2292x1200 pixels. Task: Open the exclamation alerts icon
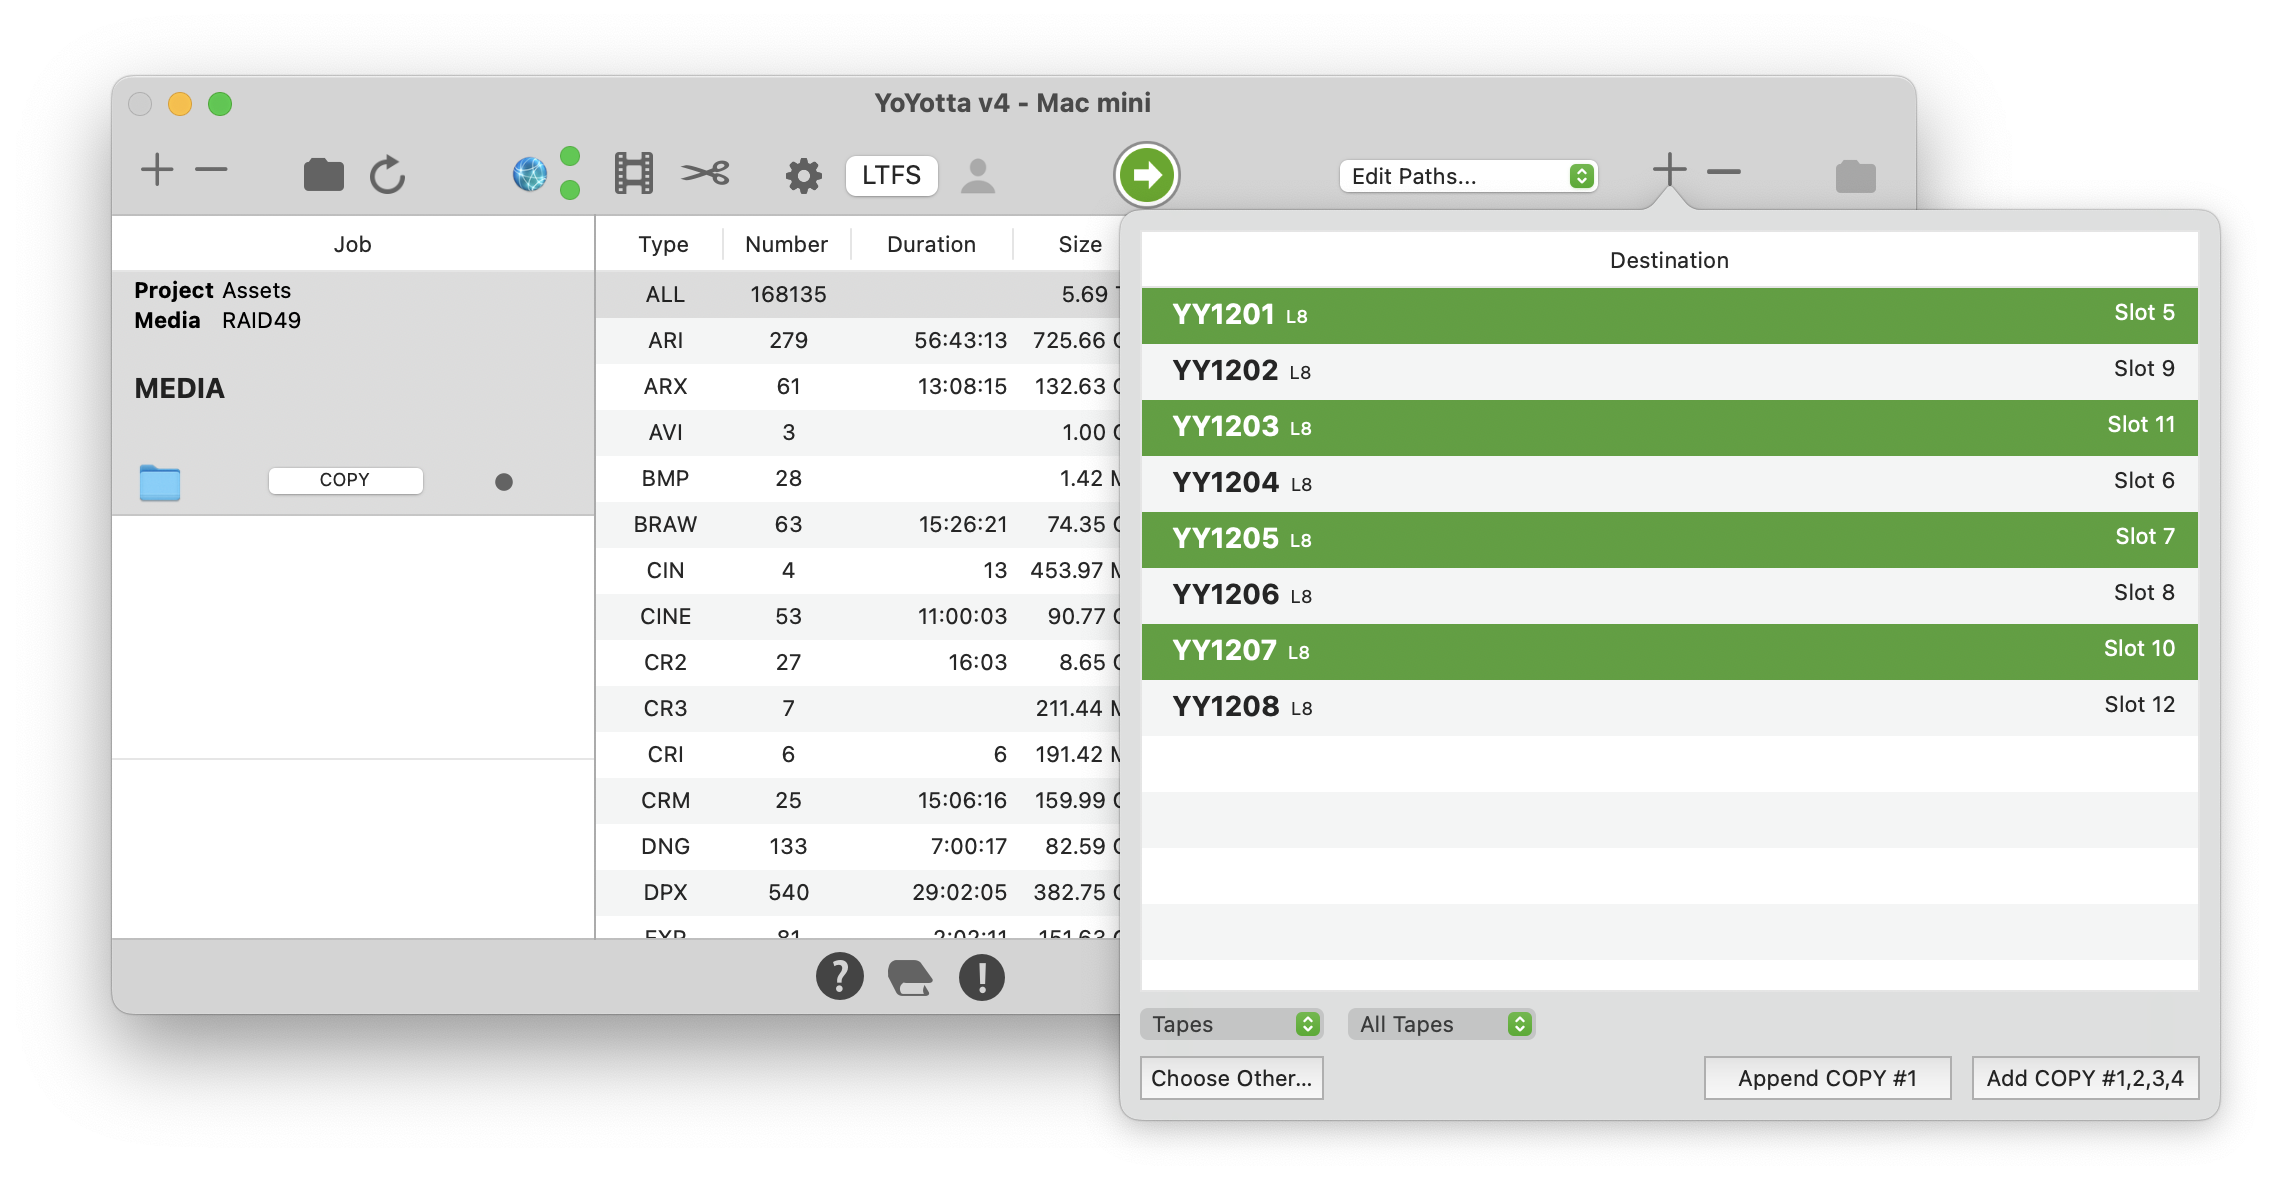coord(982,977)
